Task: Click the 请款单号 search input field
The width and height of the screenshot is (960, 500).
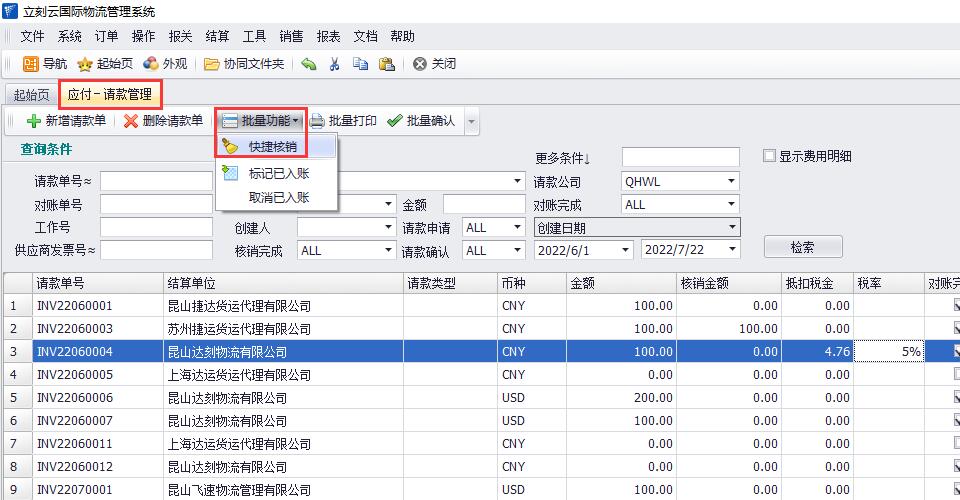Action: point(155,182)
